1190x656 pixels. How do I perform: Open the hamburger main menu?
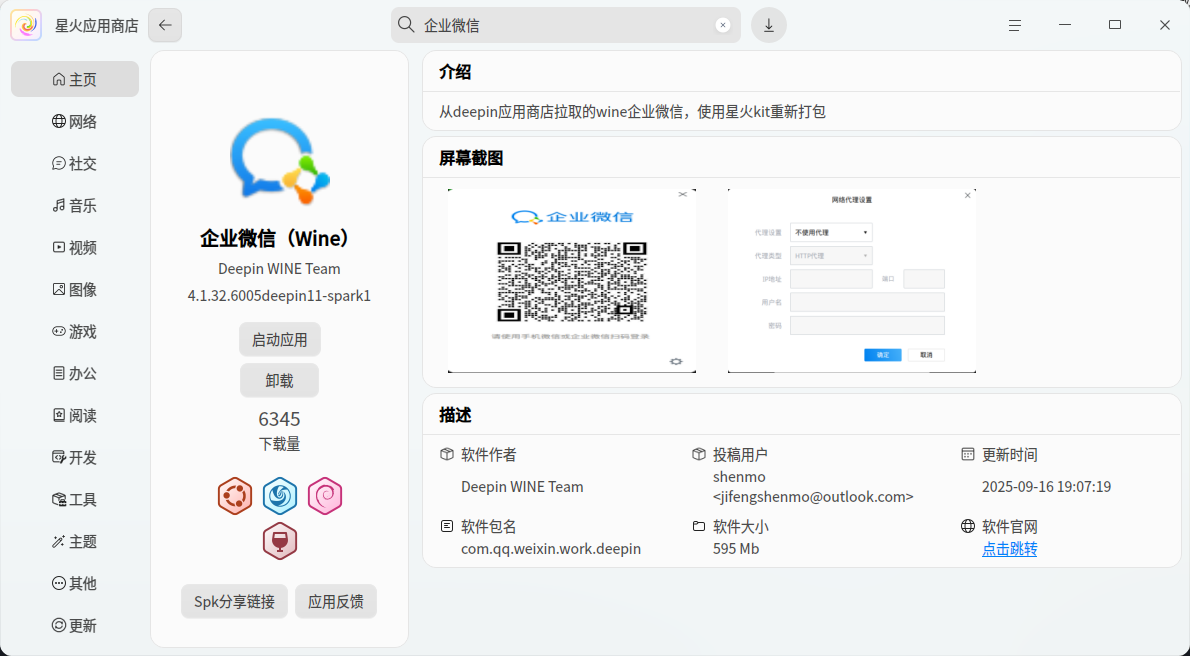tap(1015, 25)
